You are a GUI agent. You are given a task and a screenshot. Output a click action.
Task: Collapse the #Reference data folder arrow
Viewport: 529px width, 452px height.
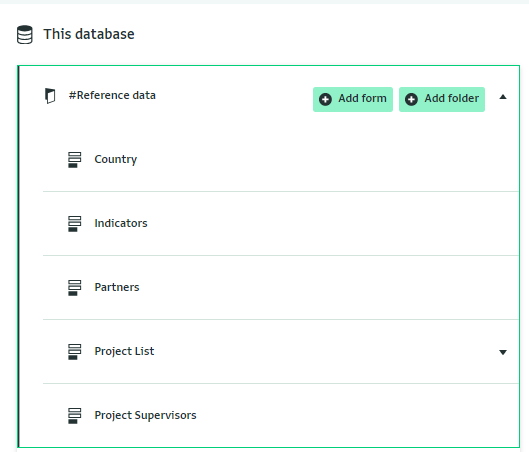[503, 97]
